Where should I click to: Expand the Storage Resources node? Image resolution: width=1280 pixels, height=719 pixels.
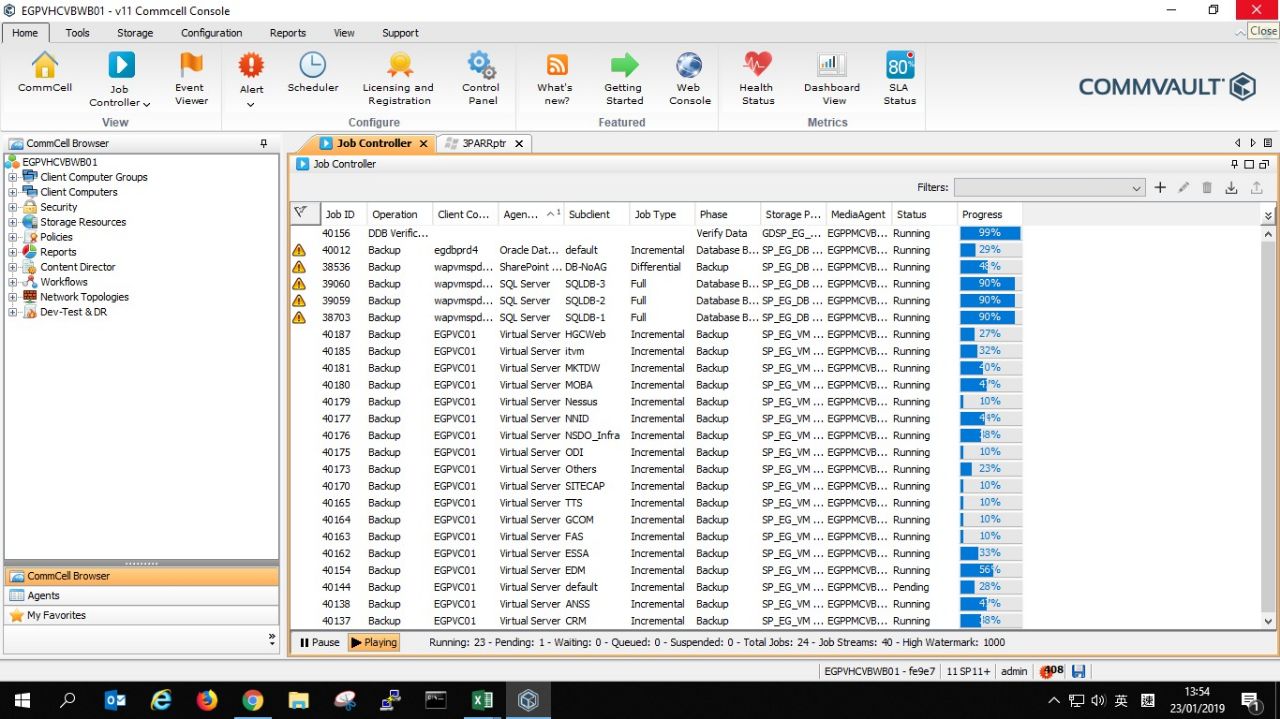13,222
